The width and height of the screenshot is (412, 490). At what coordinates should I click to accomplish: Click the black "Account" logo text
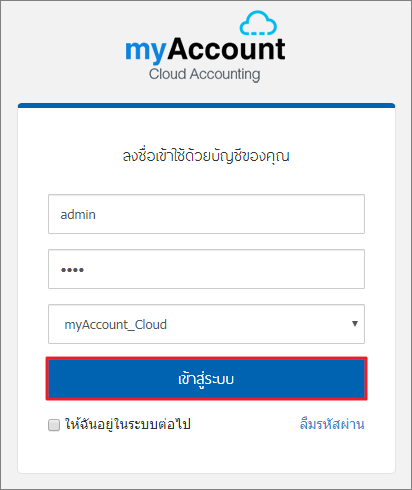(x=226, y=49)
